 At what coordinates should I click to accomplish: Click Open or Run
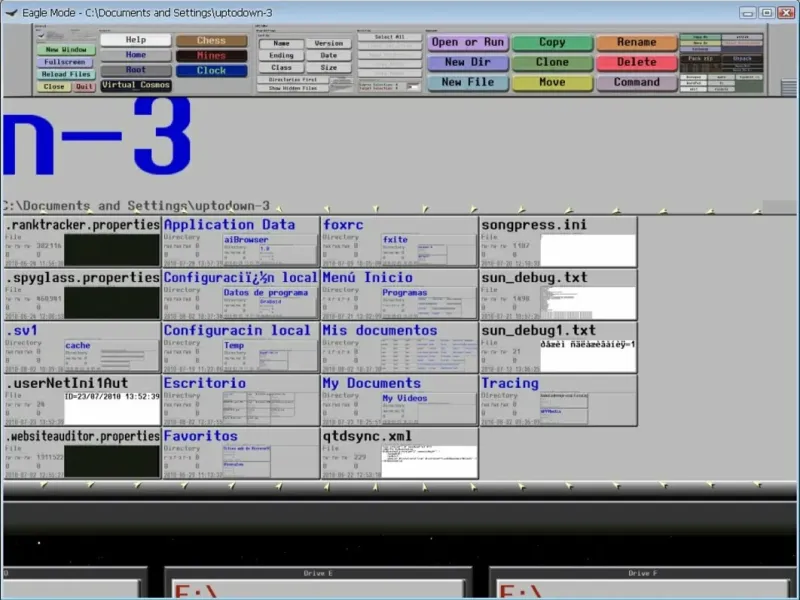[468, 42]
